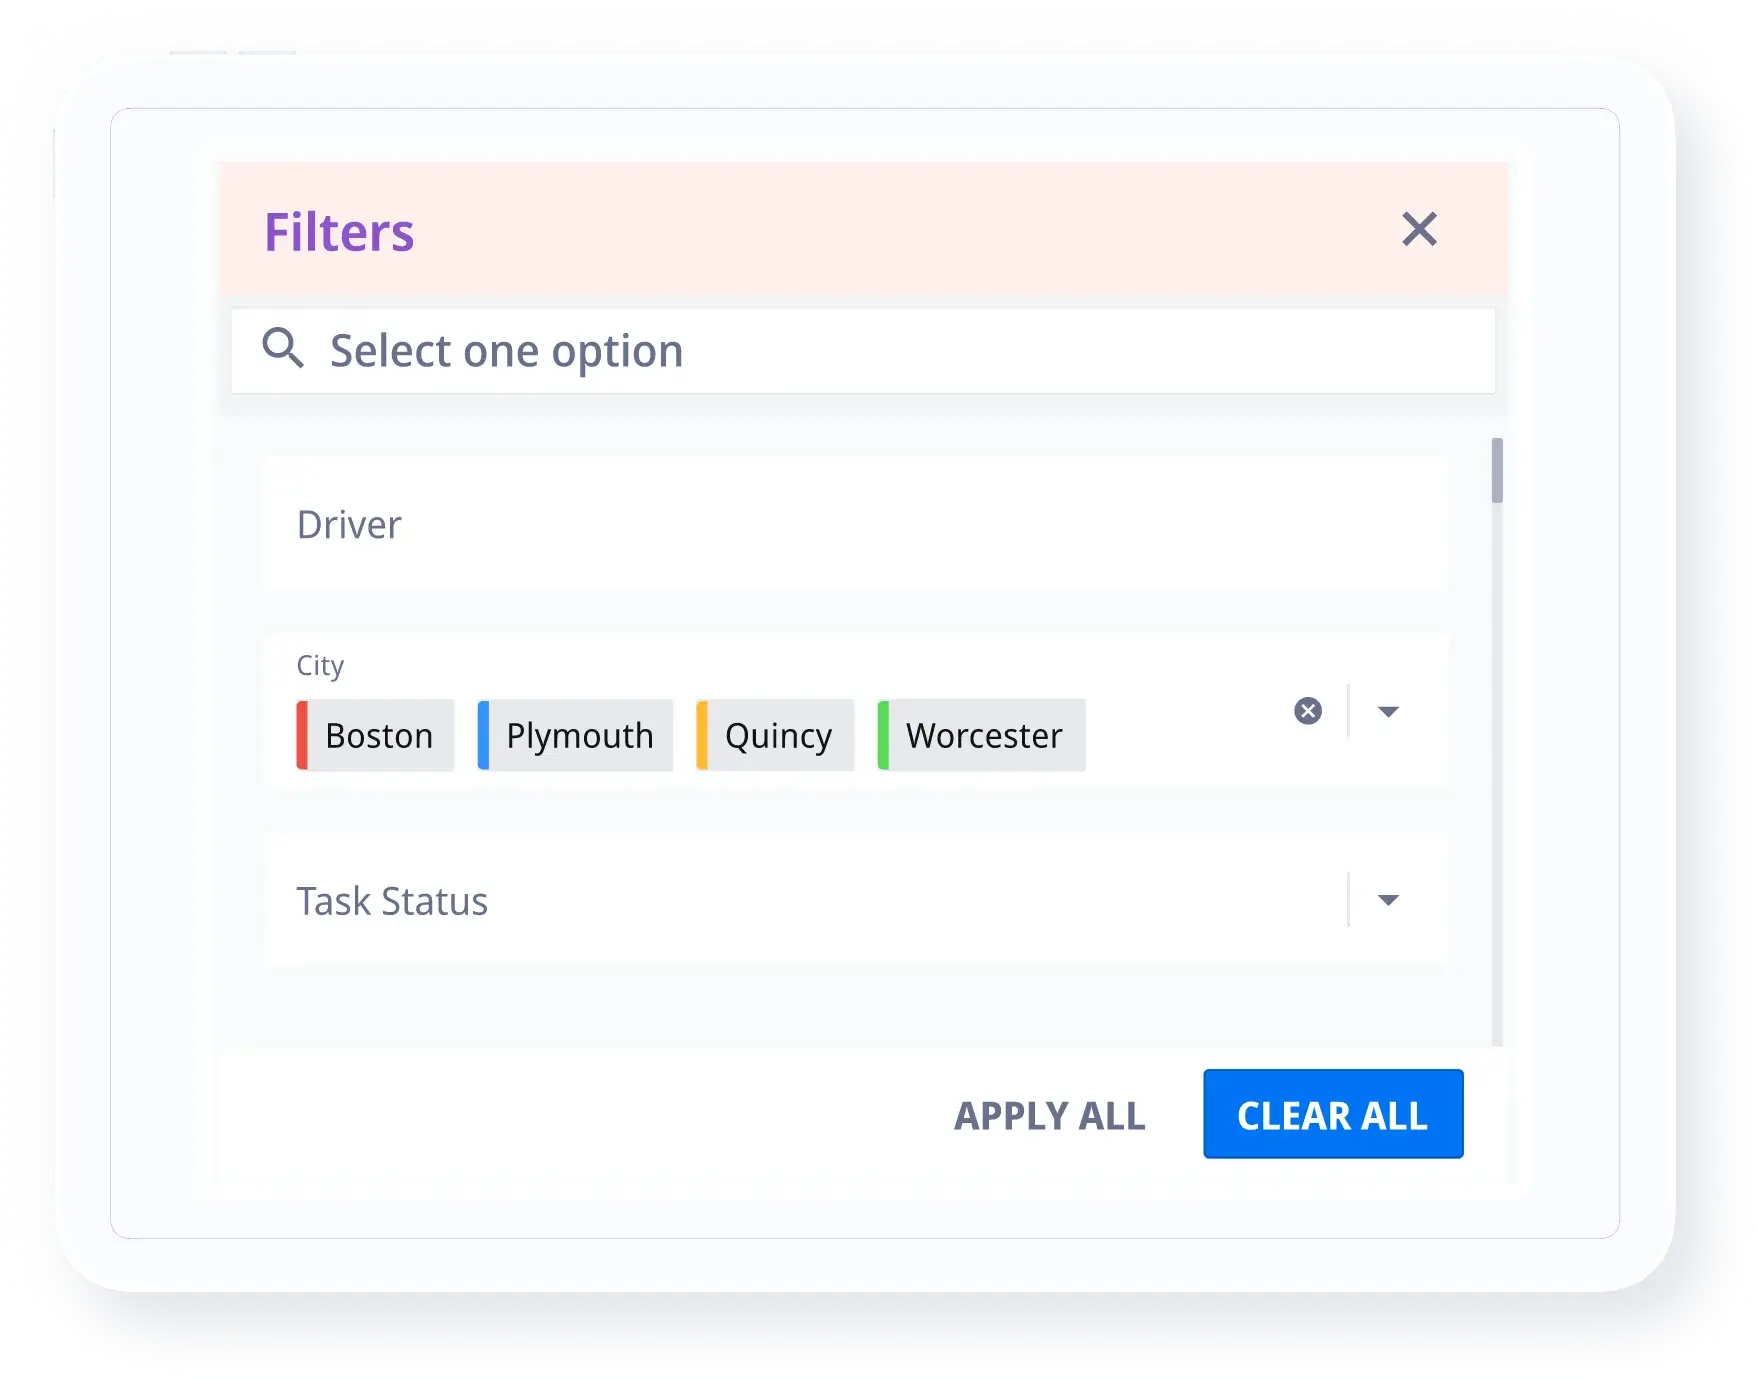The width and height of the screenshot is (1758, 1380).
Task: Click the green color bar on Worcester
Action: pyautogui.click(x=883, y=736)
